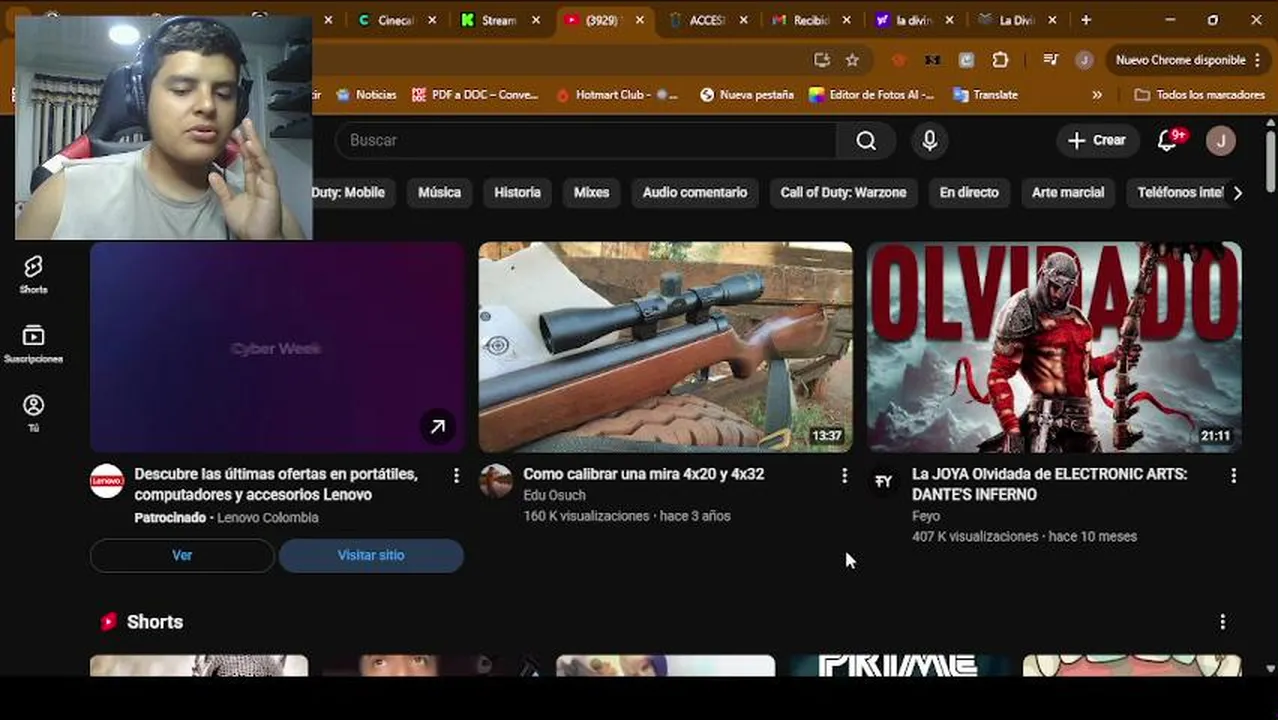Open the Editor de Fotos AI bookmark
This screenshot has height=720, width=1278.
(x=872, y=95)
